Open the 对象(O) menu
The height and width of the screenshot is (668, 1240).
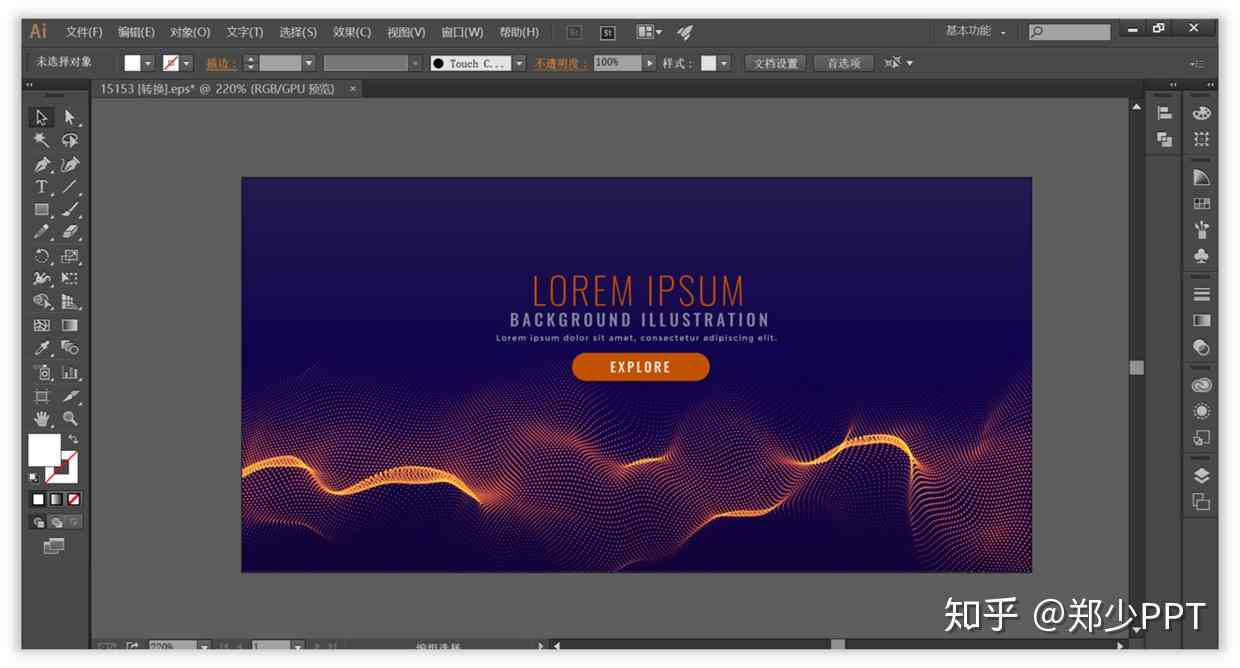[190, 32]
